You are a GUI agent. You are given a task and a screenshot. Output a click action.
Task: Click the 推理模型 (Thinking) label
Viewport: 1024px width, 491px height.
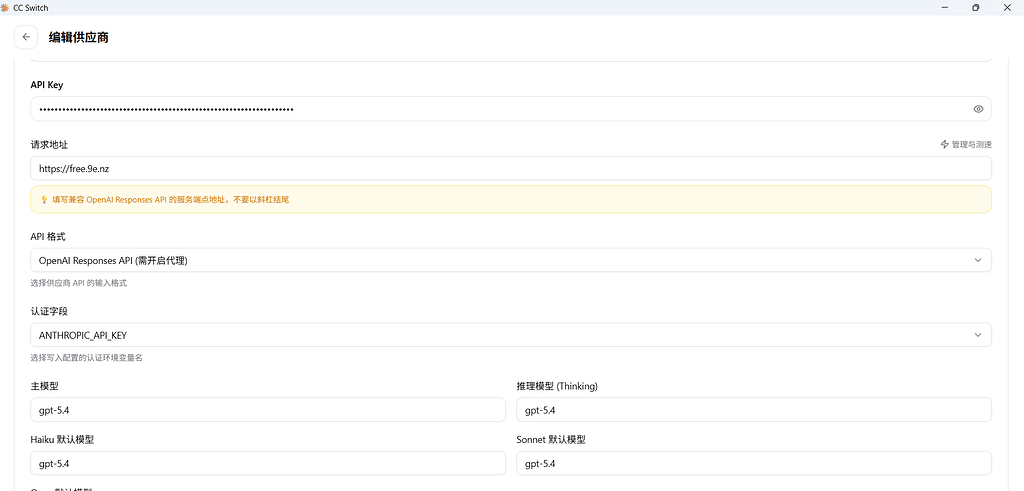pyautogui.click(x=557, y=387)
